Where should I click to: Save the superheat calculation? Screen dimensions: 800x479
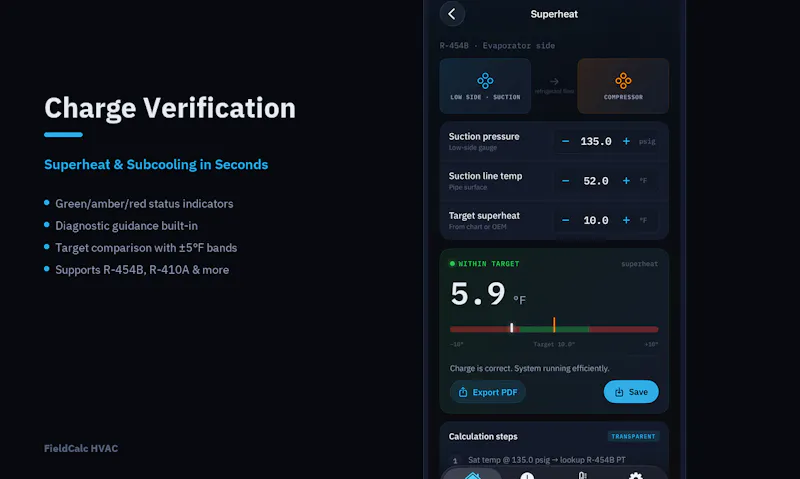631,392
